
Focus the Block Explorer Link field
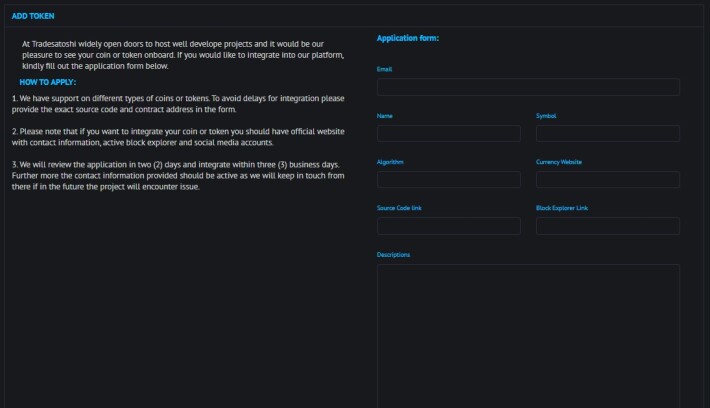click(x=608, y=226)
